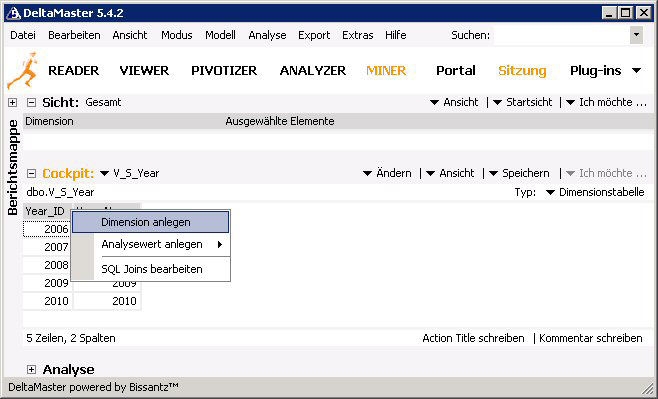Click the Ausgewählte Elemente column header
658x399 pixels.
point(280,121)
